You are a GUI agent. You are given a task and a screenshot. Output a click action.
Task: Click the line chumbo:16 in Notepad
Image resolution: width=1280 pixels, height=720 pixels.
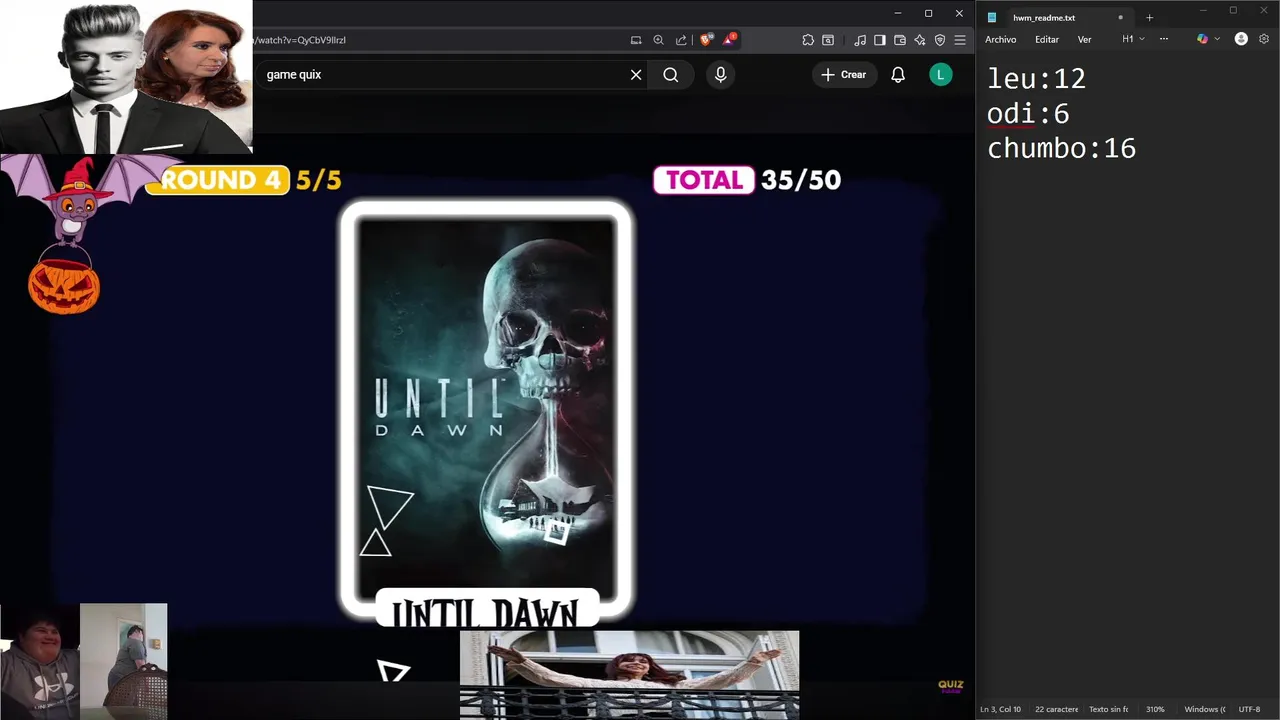(x=1061, y=149)
